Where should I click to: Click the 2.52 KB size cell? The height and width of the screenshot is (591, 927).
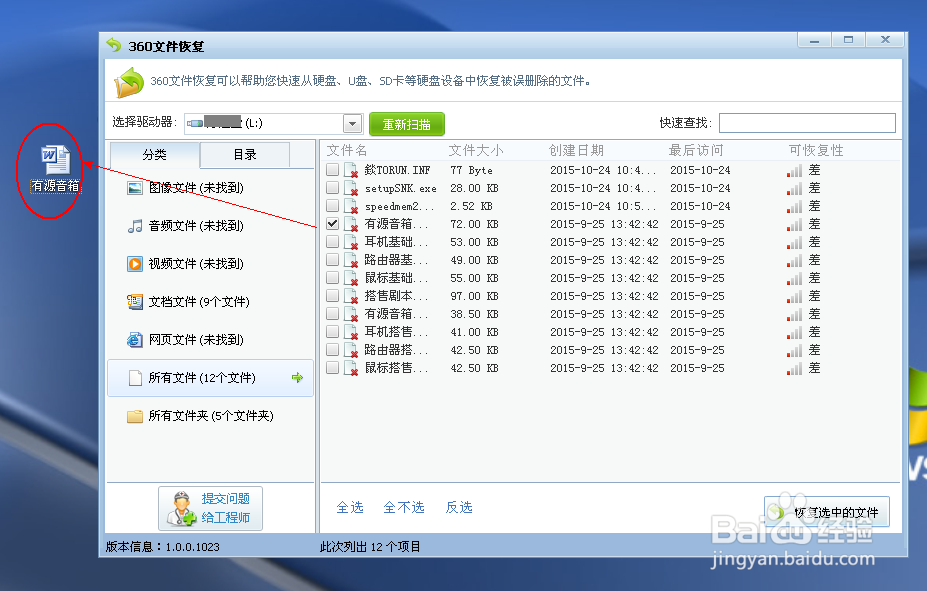pyautogui.click(x=471, y=206)
